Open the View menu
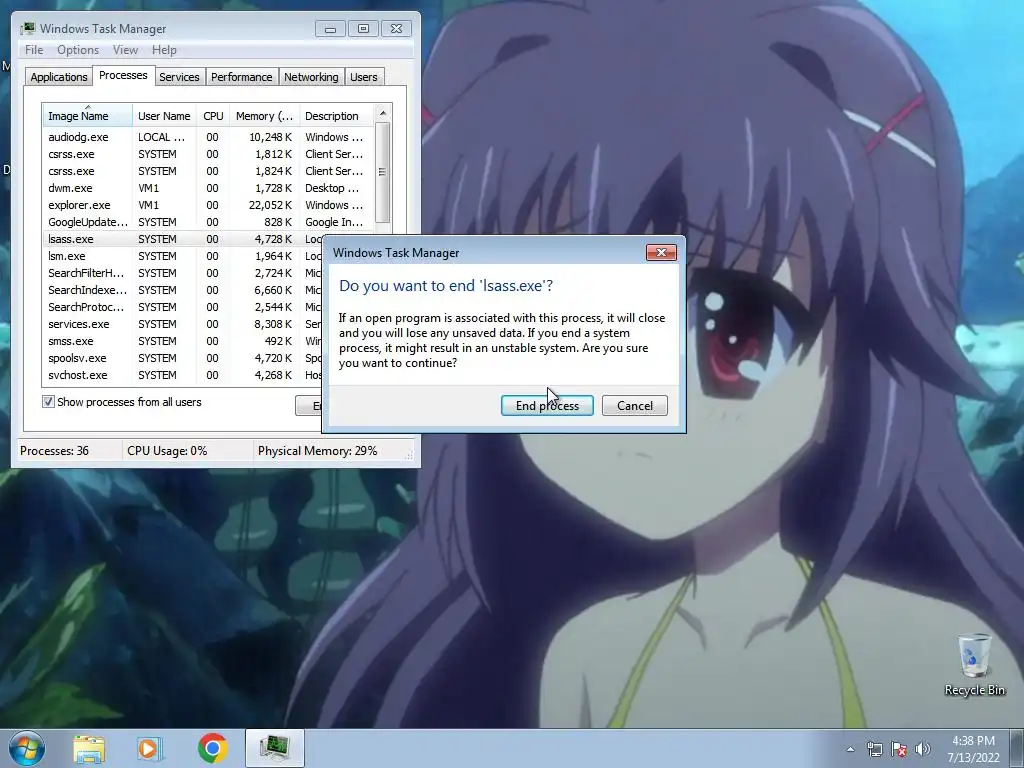Viewport: 1024px width, 768px height. pyautogui.click(x=125, y=50)
